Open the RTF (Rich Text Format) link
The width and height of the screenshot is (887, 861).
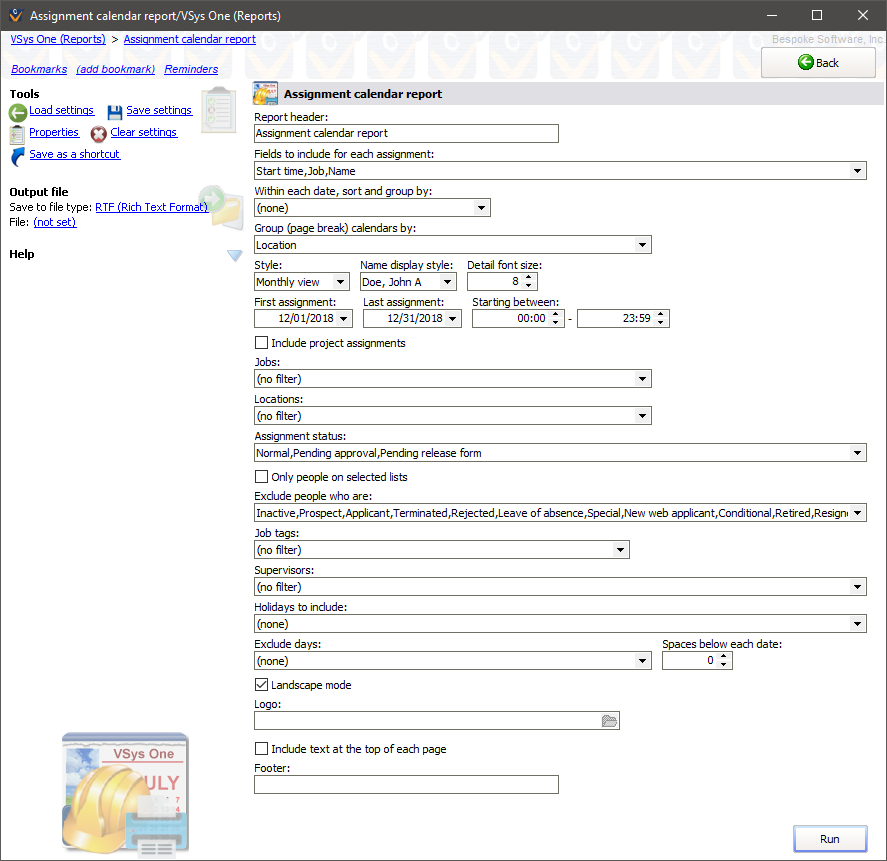(x=151, y=207)
